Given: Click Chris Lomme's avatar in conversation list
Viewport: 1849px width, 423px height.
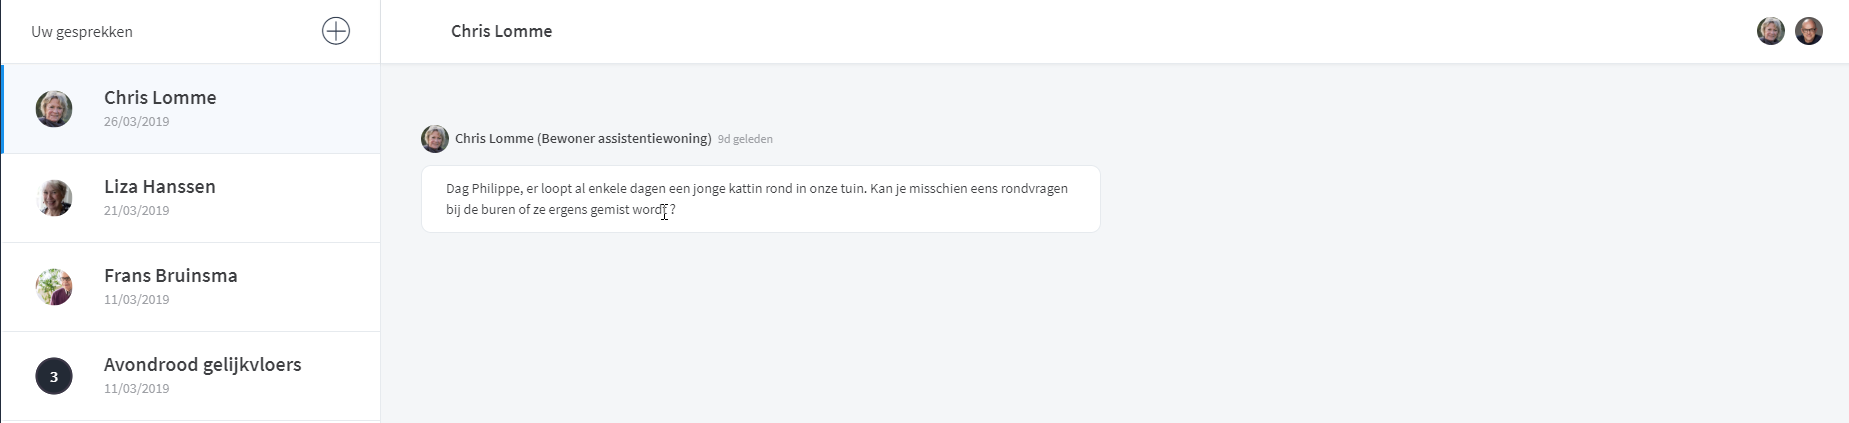Looking at the screenshot, I should click(54, 109).
